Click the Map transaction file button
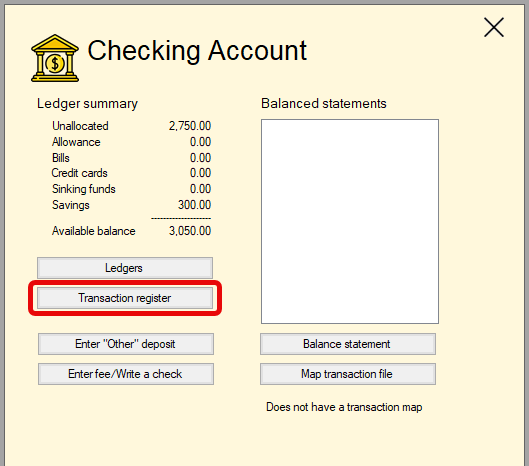The image size is (529, 466). pyautogui.click(x=347, y=374)
